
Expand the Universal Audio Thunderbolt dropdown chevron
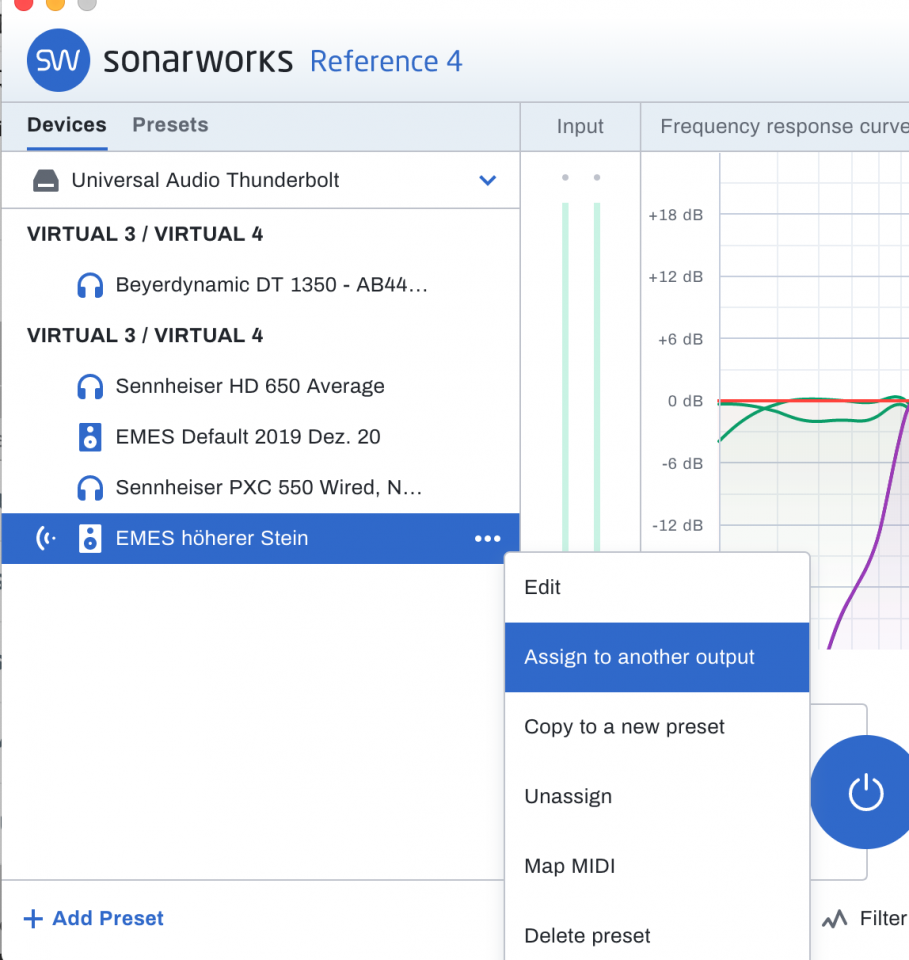click(x=487, y=180)
